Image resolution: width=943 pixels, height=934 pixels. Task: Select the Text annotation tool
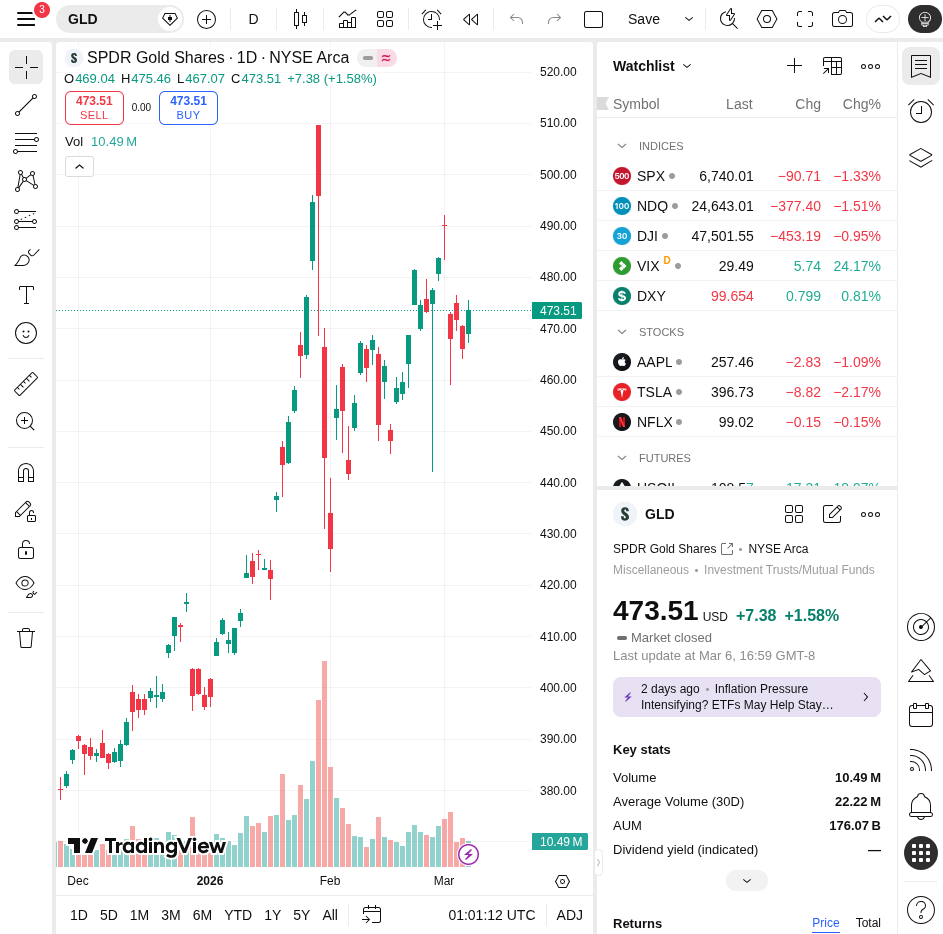pyautogui.click(x=25, y=295)
